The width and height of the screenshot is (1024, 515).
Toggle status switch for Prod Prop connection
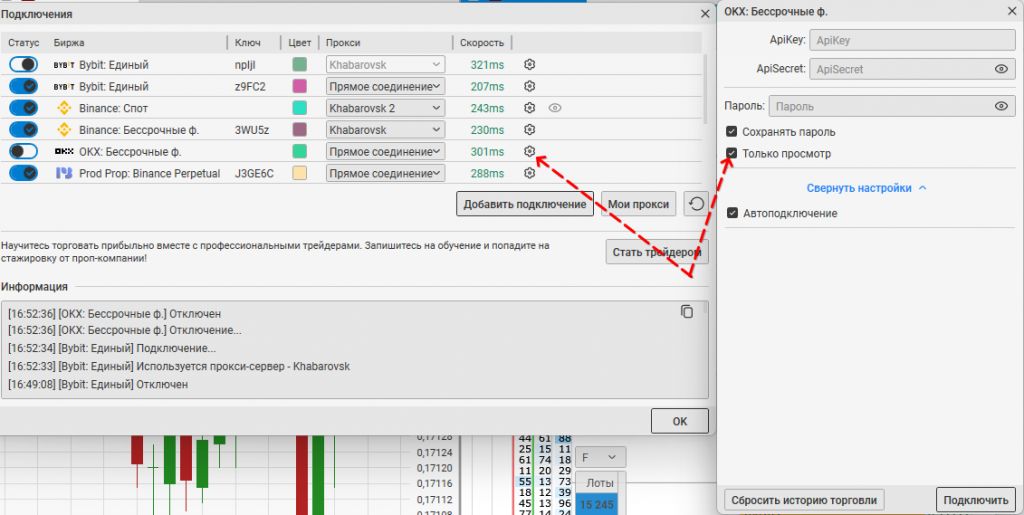click(x=24, y=173)
